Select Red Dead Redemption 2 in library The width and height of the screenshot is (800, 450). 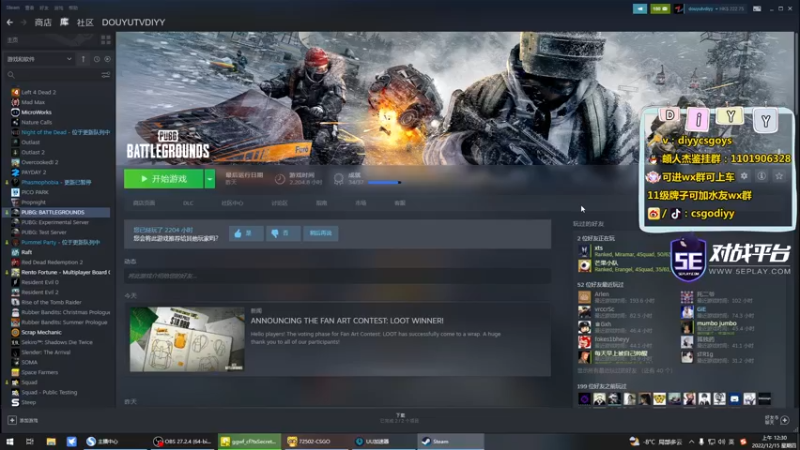(52, 262)
